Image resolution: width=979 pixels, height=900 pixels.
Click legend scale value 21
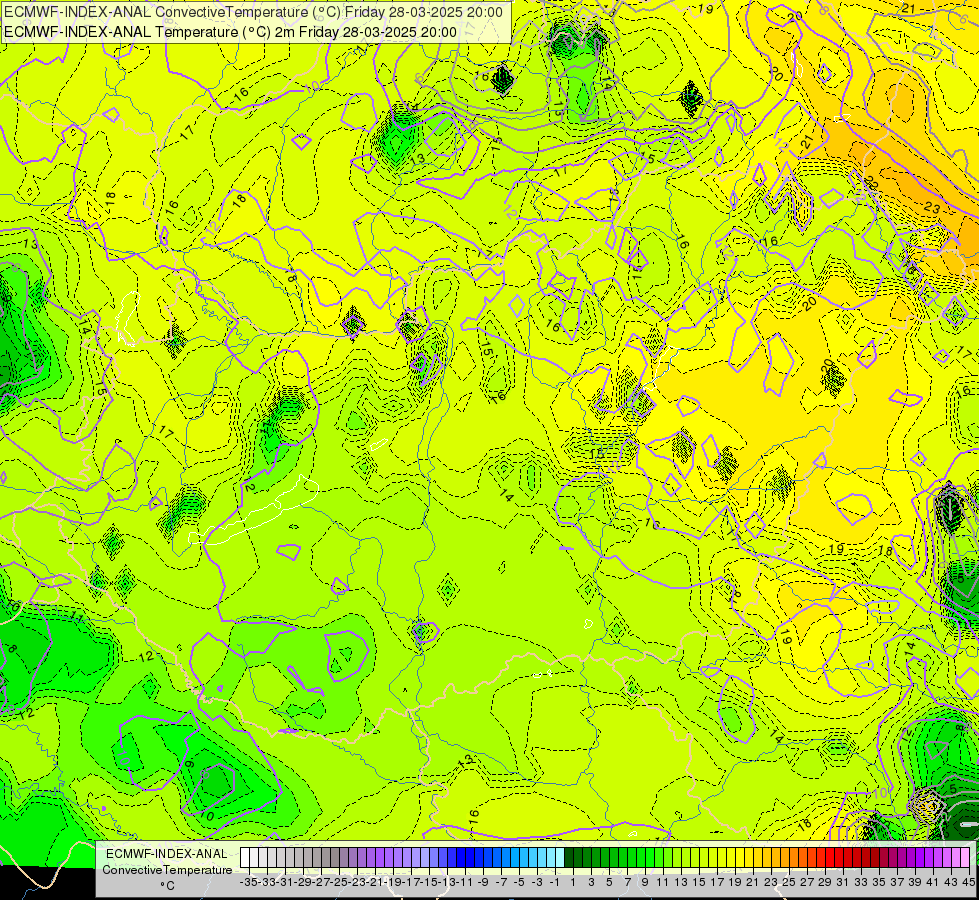(752, 882)
